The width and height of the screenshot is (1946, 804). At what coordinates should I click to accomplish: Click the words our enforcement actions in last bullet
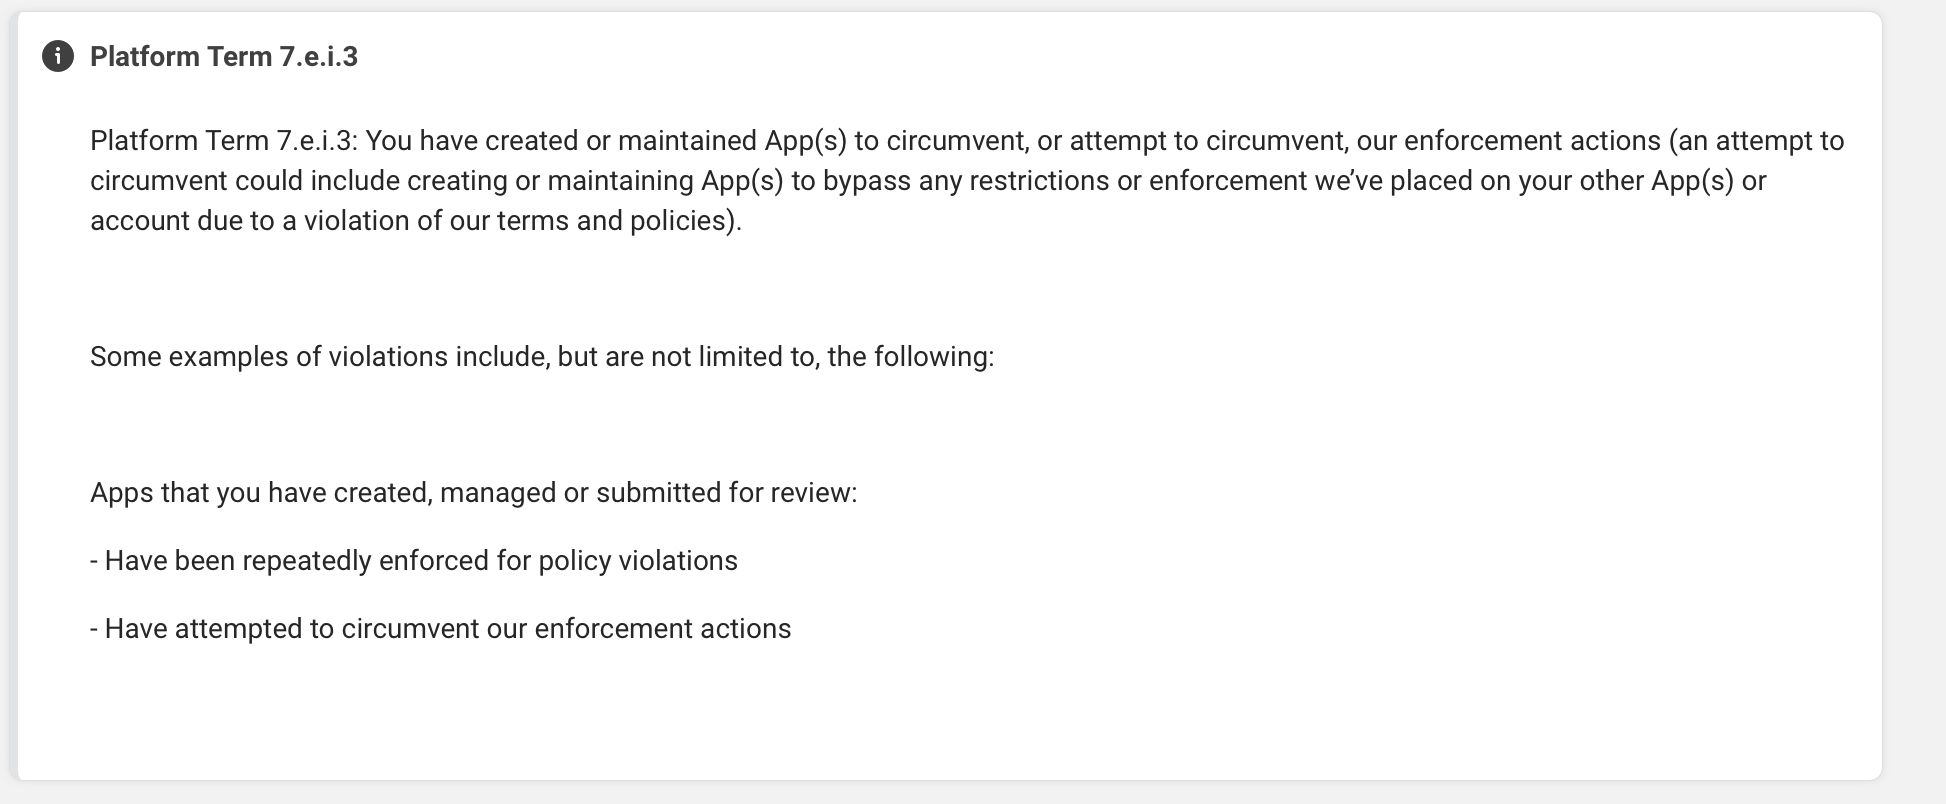[x=639, y=629]
